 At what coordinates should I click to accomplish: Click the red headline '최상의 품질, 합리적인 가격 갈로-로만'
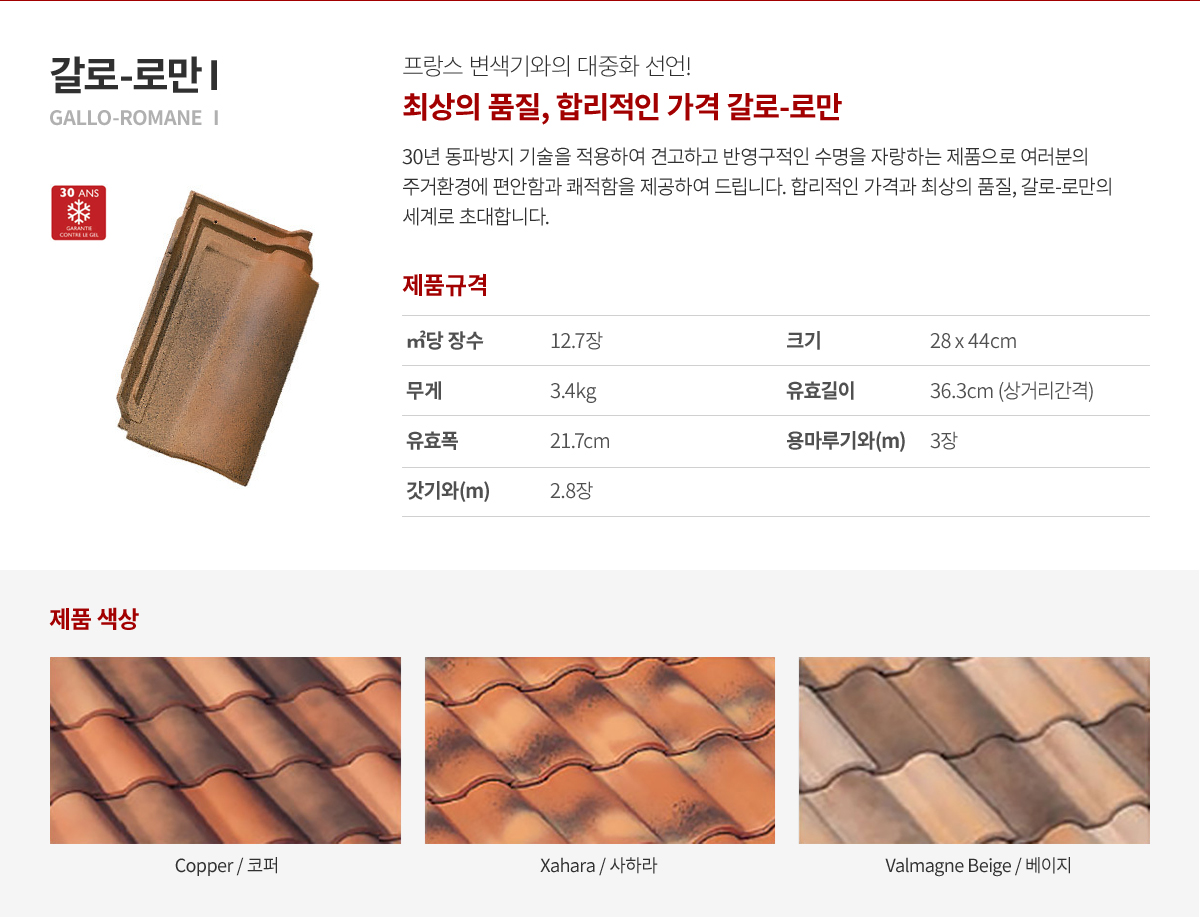pyautogui.click(x=621, y=107)
